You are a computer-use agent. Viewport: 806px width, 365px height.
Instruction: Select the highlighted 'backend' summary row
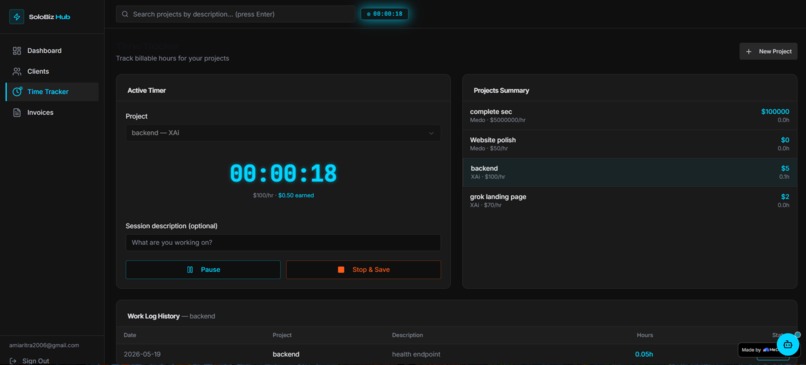coord(630,172)
